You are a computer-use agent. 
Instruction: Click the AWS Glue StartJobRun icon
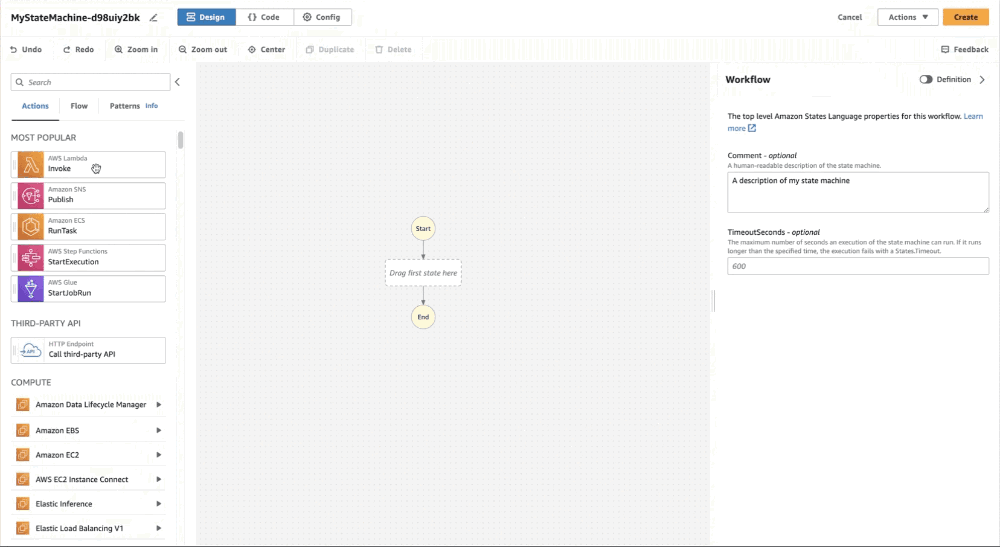[x=31, y=289]
